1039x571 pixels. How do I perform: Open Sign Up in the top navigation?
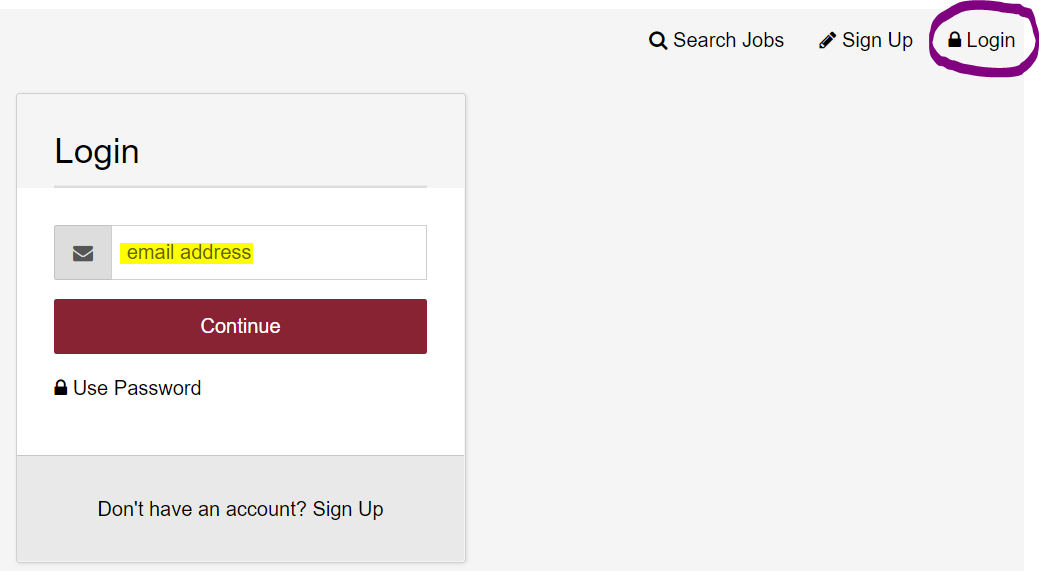click(866, 40)
